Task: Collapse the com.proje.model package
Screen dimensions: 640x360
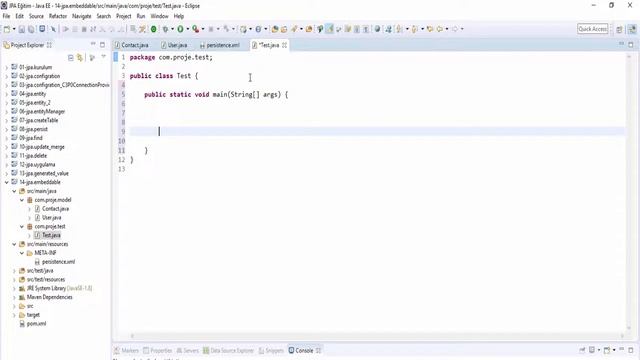Action: [x=22, y=200]
